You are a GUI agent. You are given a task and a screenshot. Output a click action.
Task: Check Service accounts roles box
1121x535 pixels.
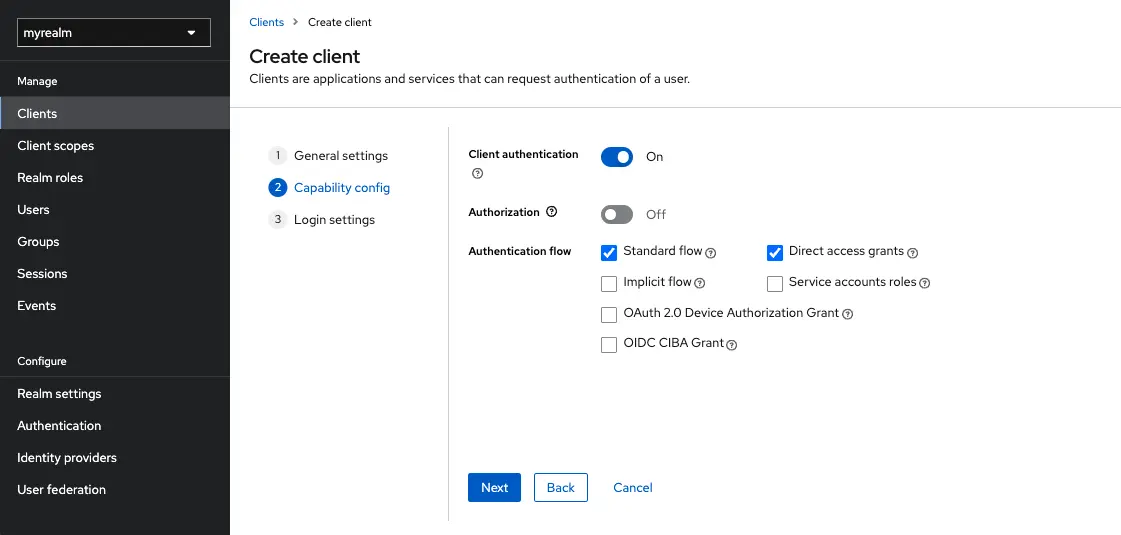coord(775,284)
